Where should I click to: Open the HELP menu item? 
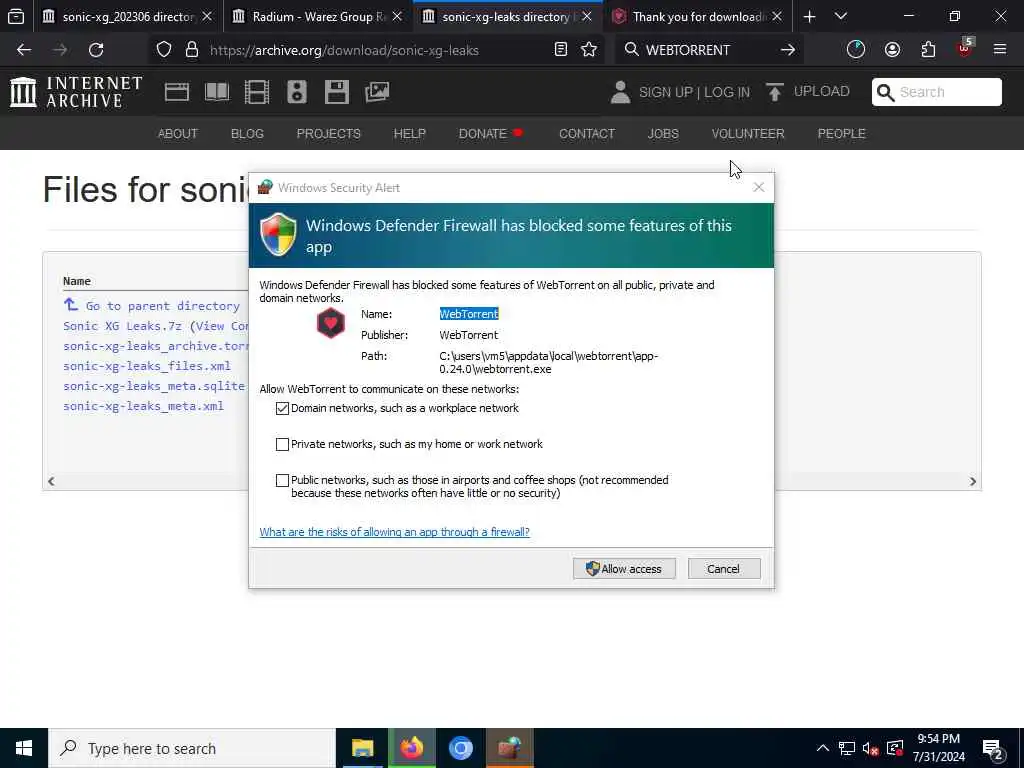click(x=409, y=133)
